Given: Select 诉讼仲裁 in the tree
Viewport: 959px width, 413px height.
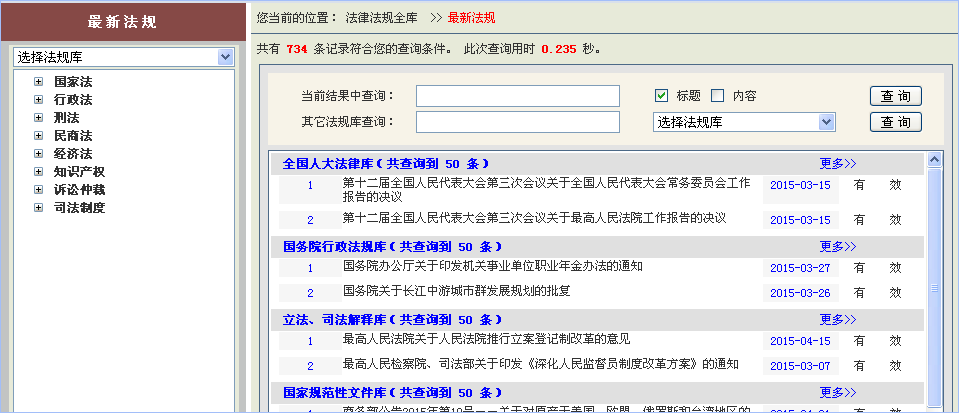Looking at the screenshot, I should click(80, 190).
